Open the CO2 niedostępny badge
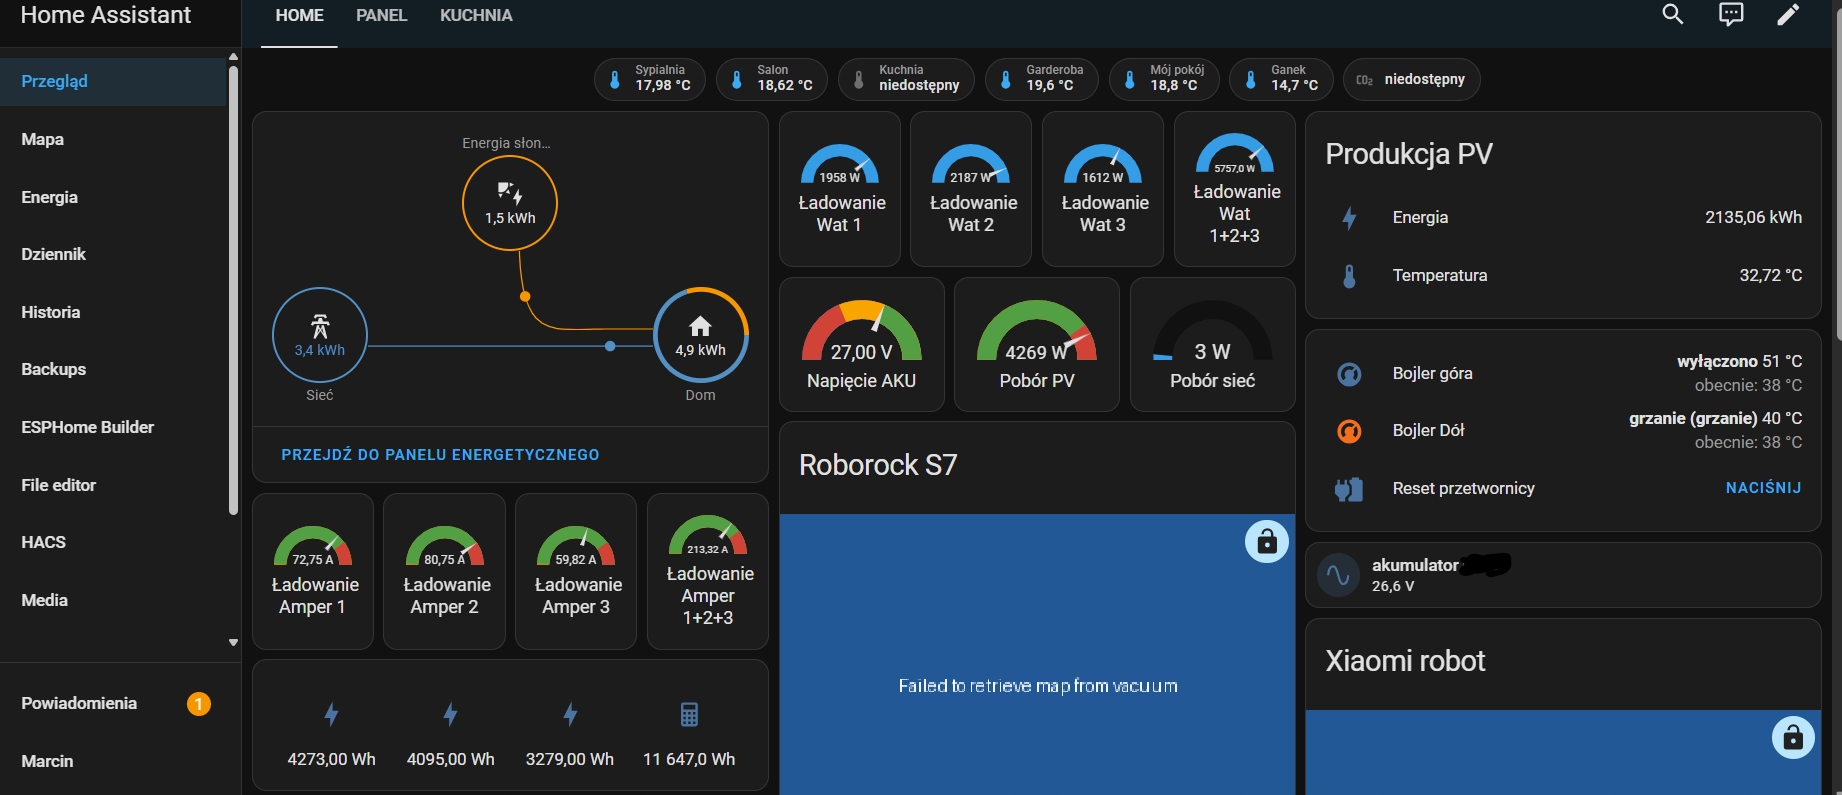 (1412, 79)
